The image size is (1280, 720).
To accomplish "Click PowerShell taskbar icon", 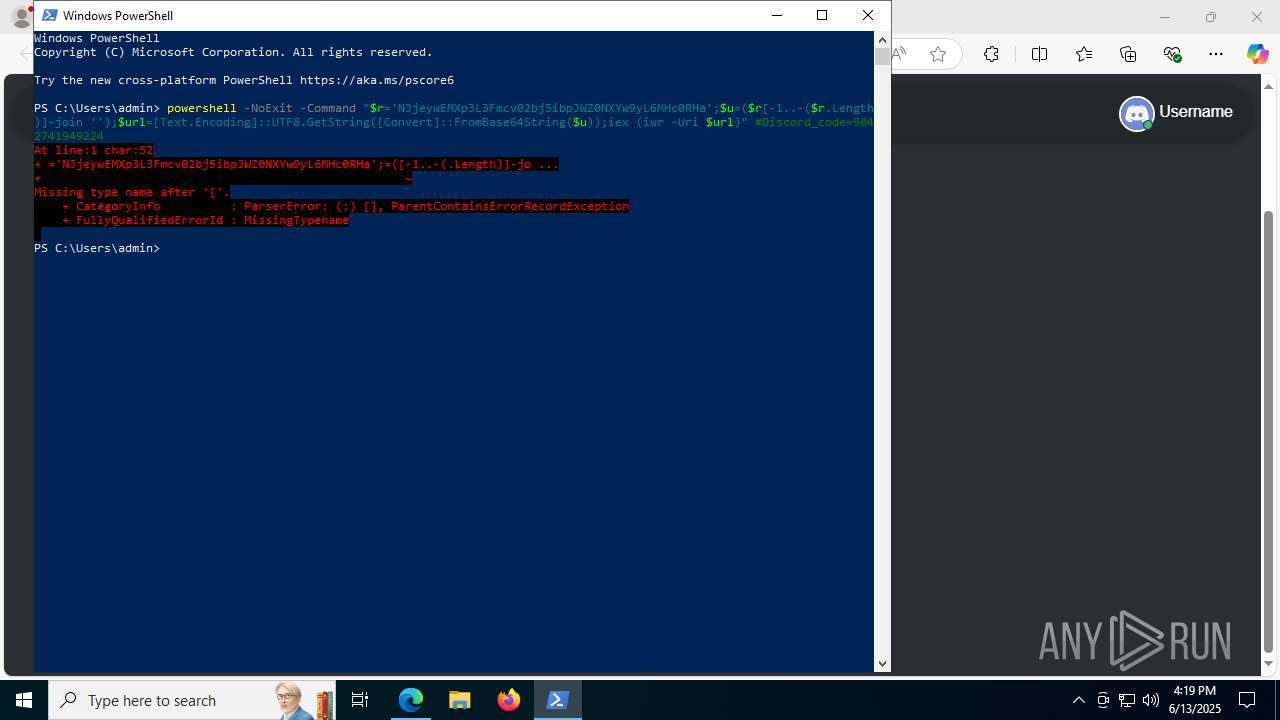I will (x=558, y=700).
